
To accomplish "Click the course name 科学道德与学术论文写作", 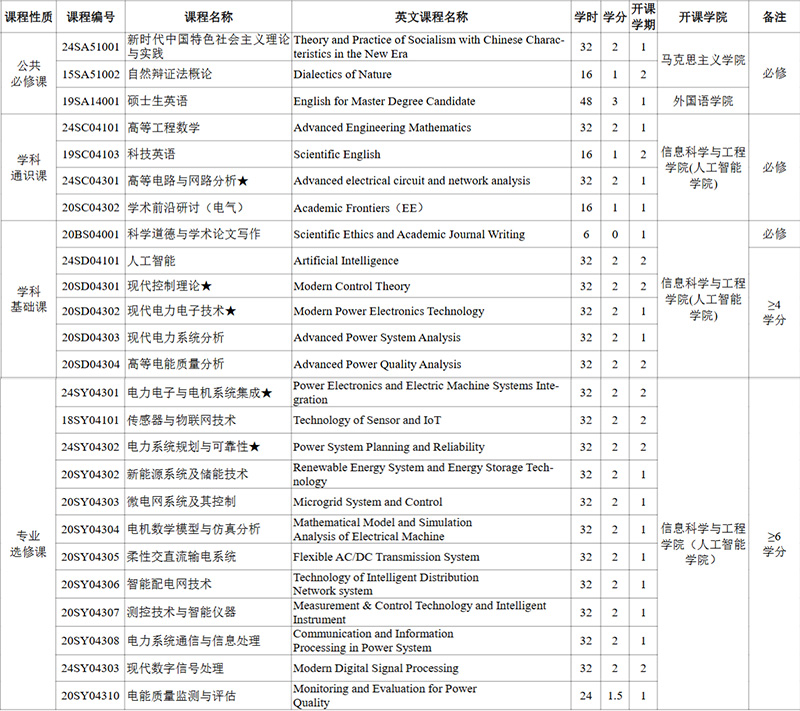I will click(194, 234).
